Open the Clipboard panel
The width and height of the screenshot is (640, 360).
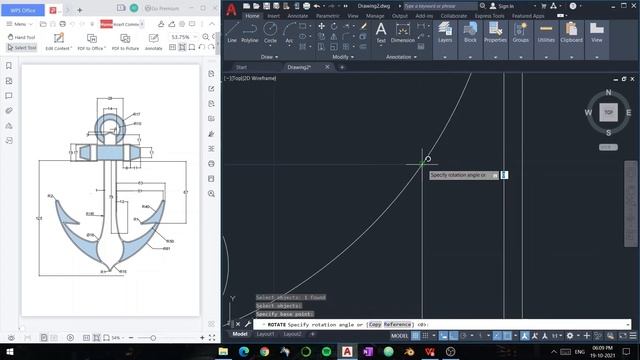point(571,33)
